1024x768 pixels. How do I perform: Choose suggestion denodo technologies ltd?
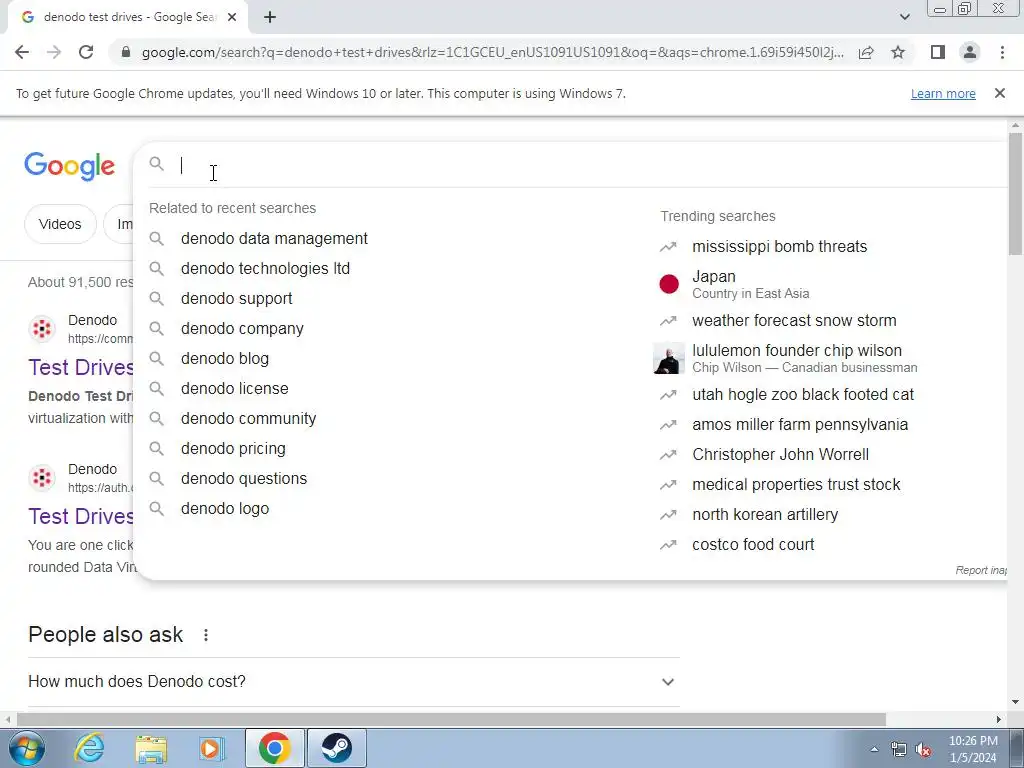tap(265, 268)
